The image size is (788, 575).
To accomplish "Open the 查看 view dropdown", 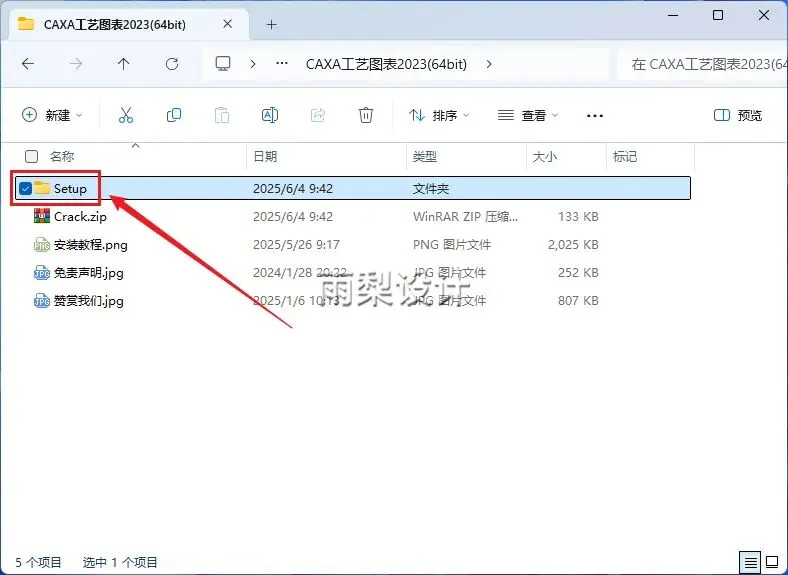I will pyautogui.click(x=528, y=115).
